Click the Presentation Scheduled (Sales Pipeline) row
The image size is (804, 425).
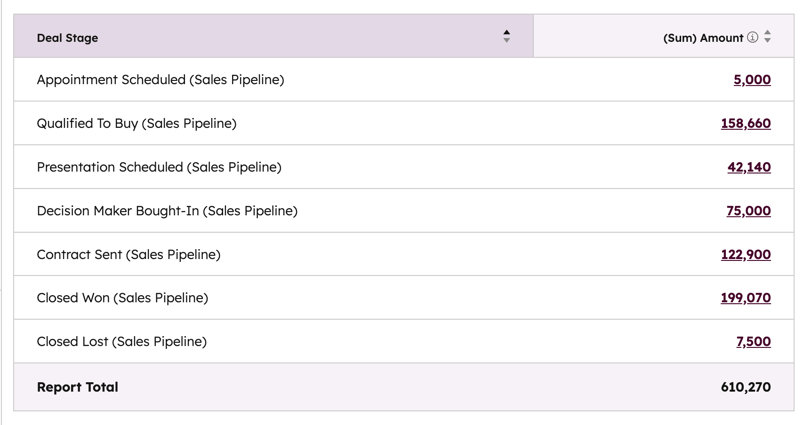point(159,167)
